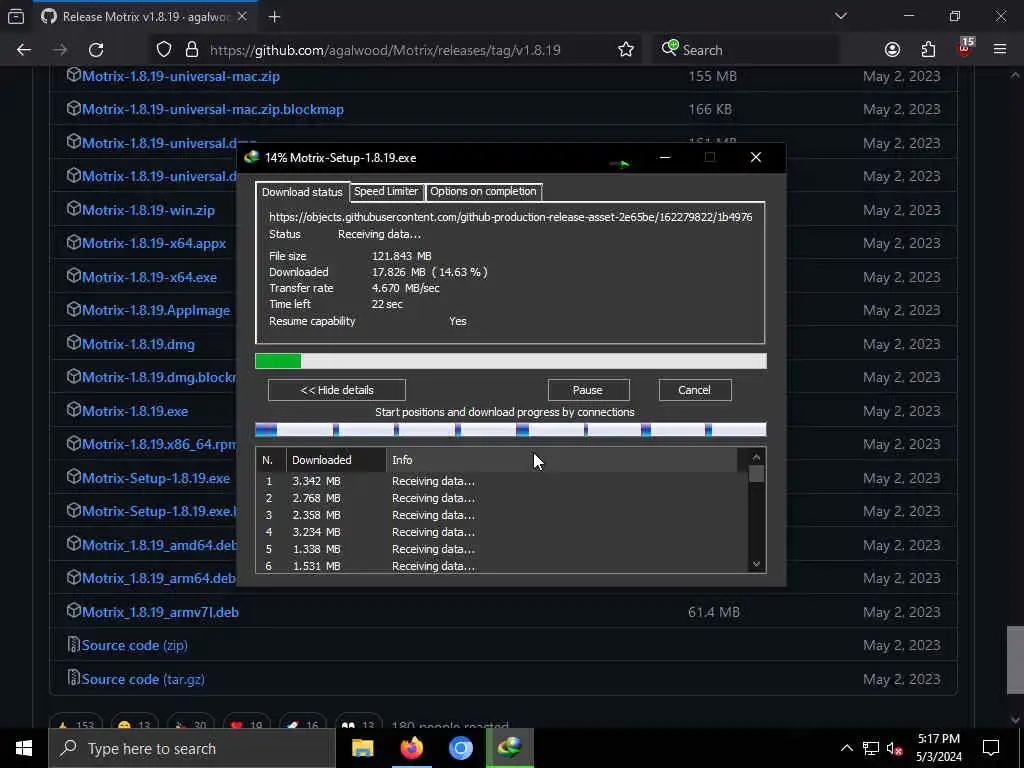Image resolution: width=1024 pixels, height=768 pixels.
Task: Open the muted volume tray icon
Action: [x=895, y=748]
